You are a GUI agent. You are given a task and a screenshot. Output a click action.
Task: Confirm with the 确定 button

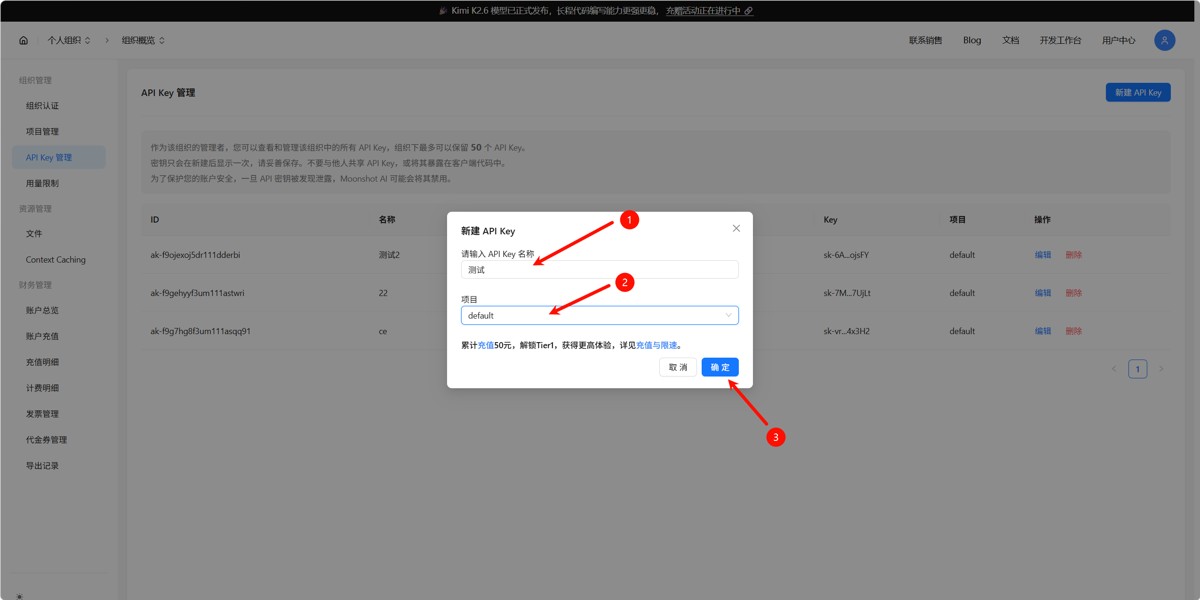(x=720, y=367)
